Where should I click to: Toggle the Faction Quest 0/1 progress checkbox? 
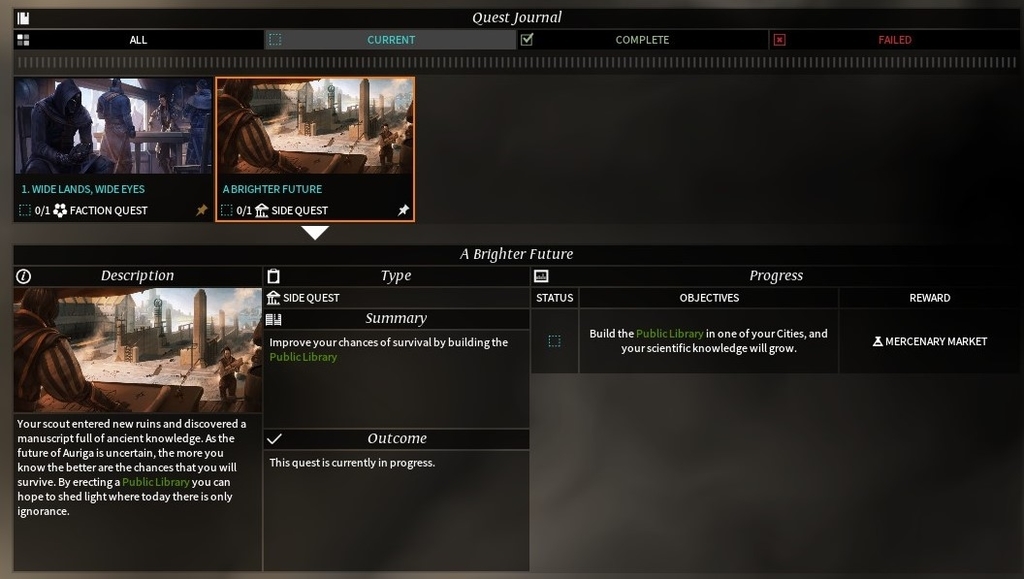(x=25, y=210)
